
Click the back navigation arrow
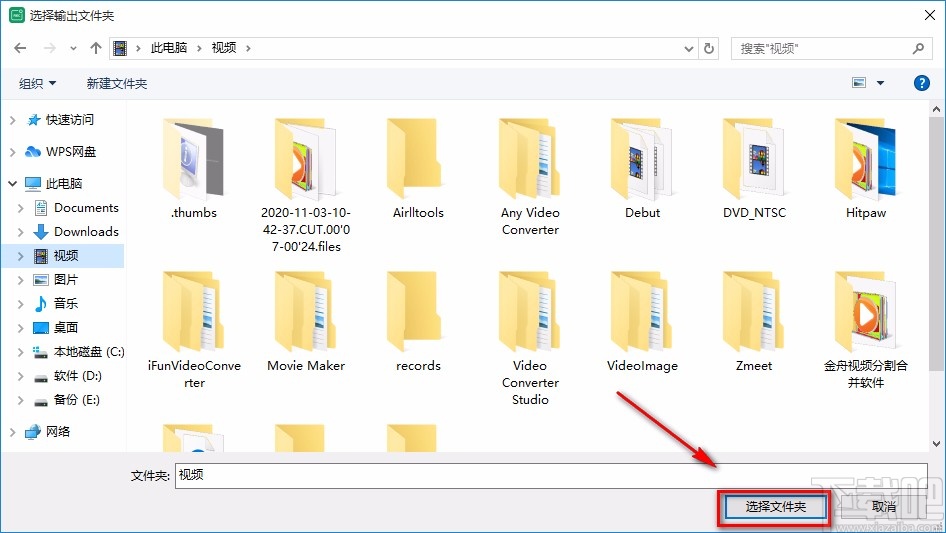tap(20, 48)
